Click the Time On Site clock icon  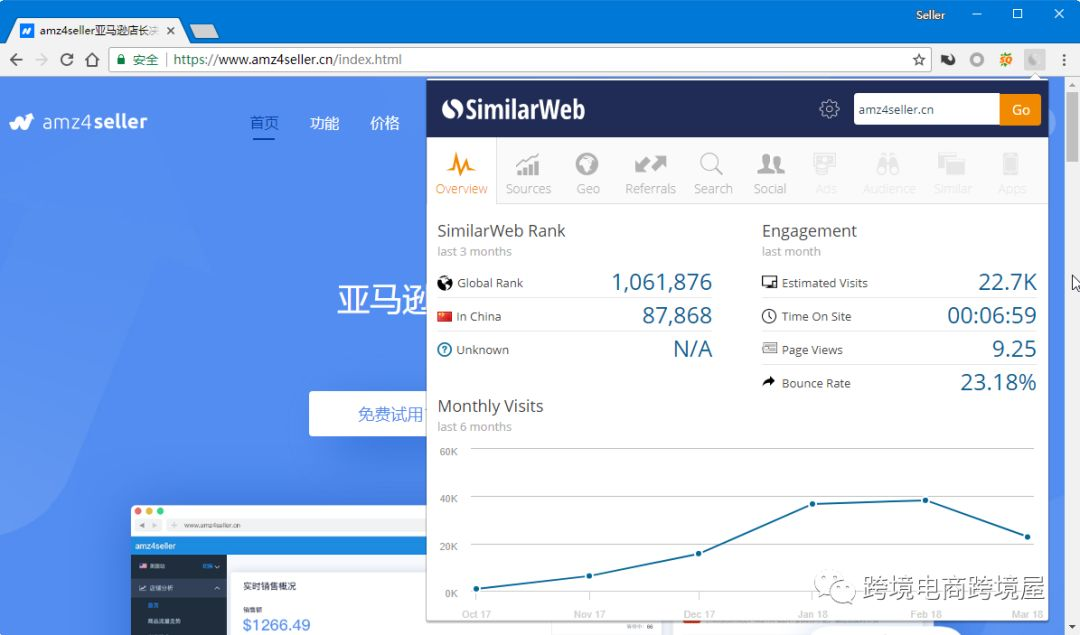(769, 316)
